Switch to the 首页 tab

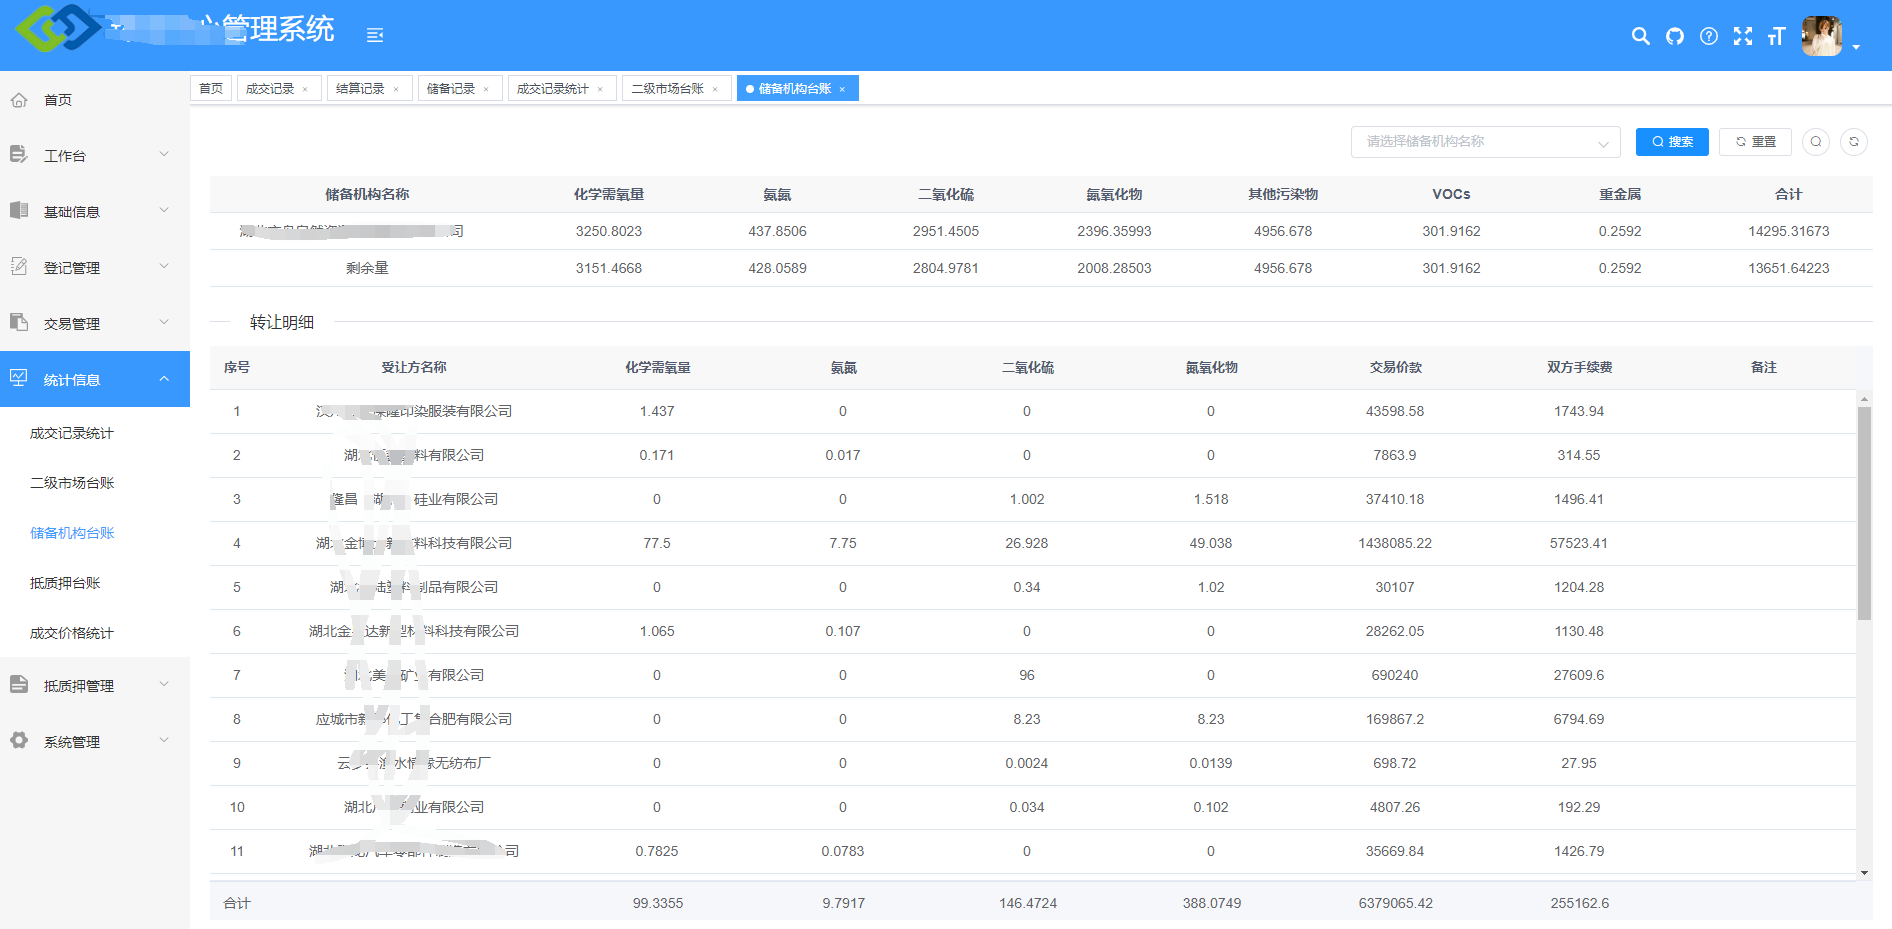pyautogui.click(x=211, y=89)
